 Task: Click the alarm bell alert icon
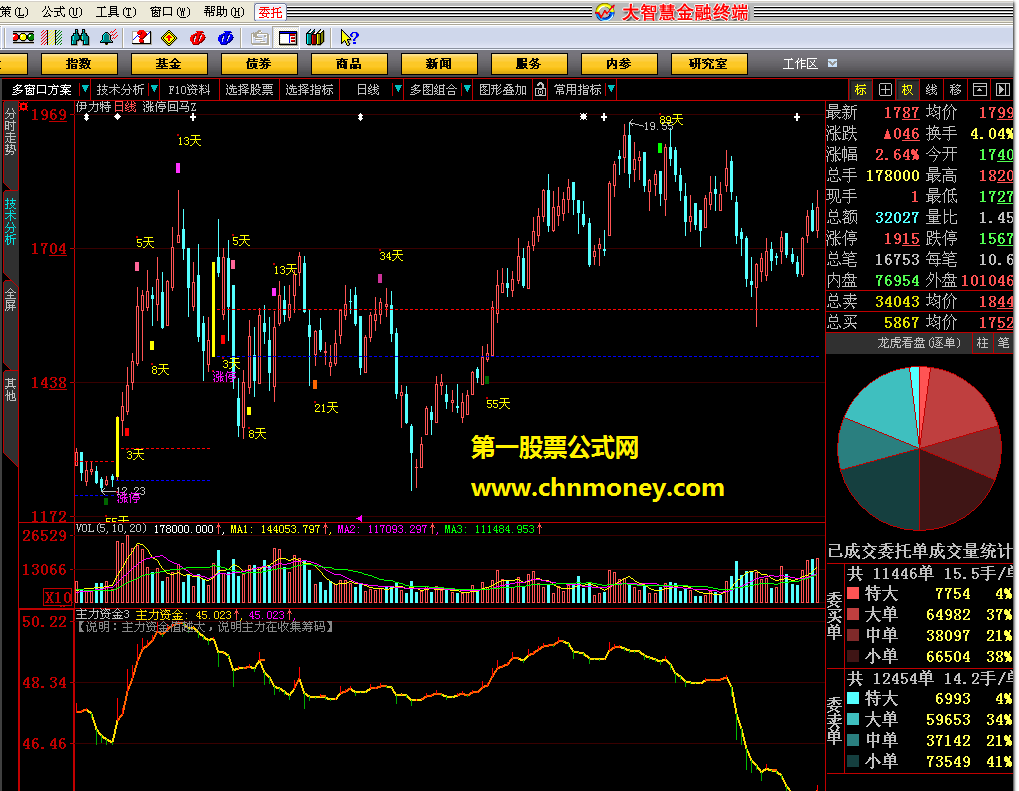coord(109,38)
